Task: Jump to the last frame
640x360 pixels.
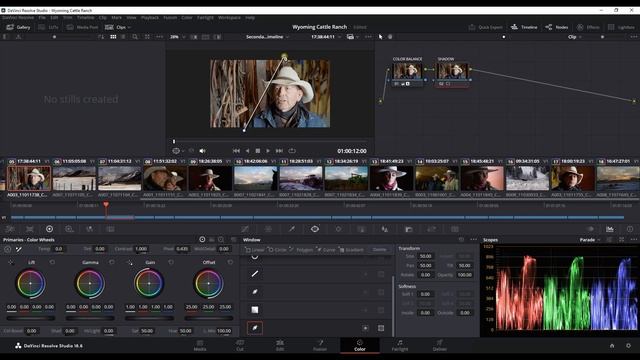Action: point(279,151)
